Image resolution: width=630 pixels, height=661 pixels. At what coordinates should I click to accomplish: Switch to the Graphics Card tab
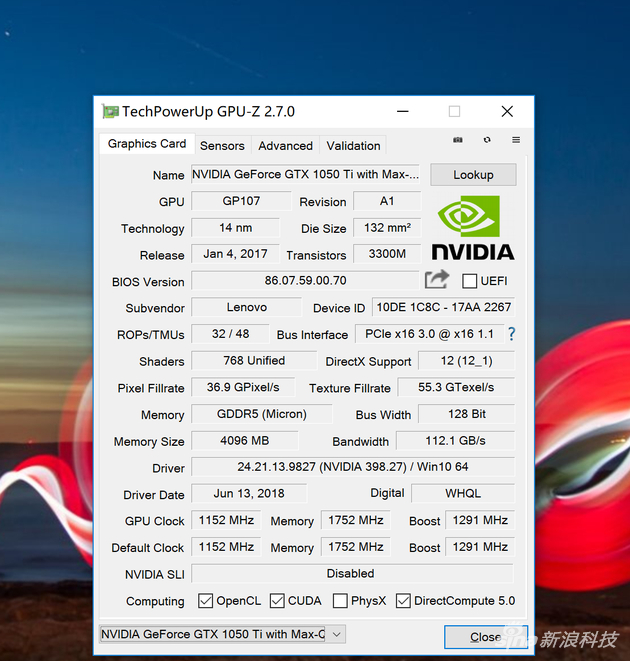[147, 144]
